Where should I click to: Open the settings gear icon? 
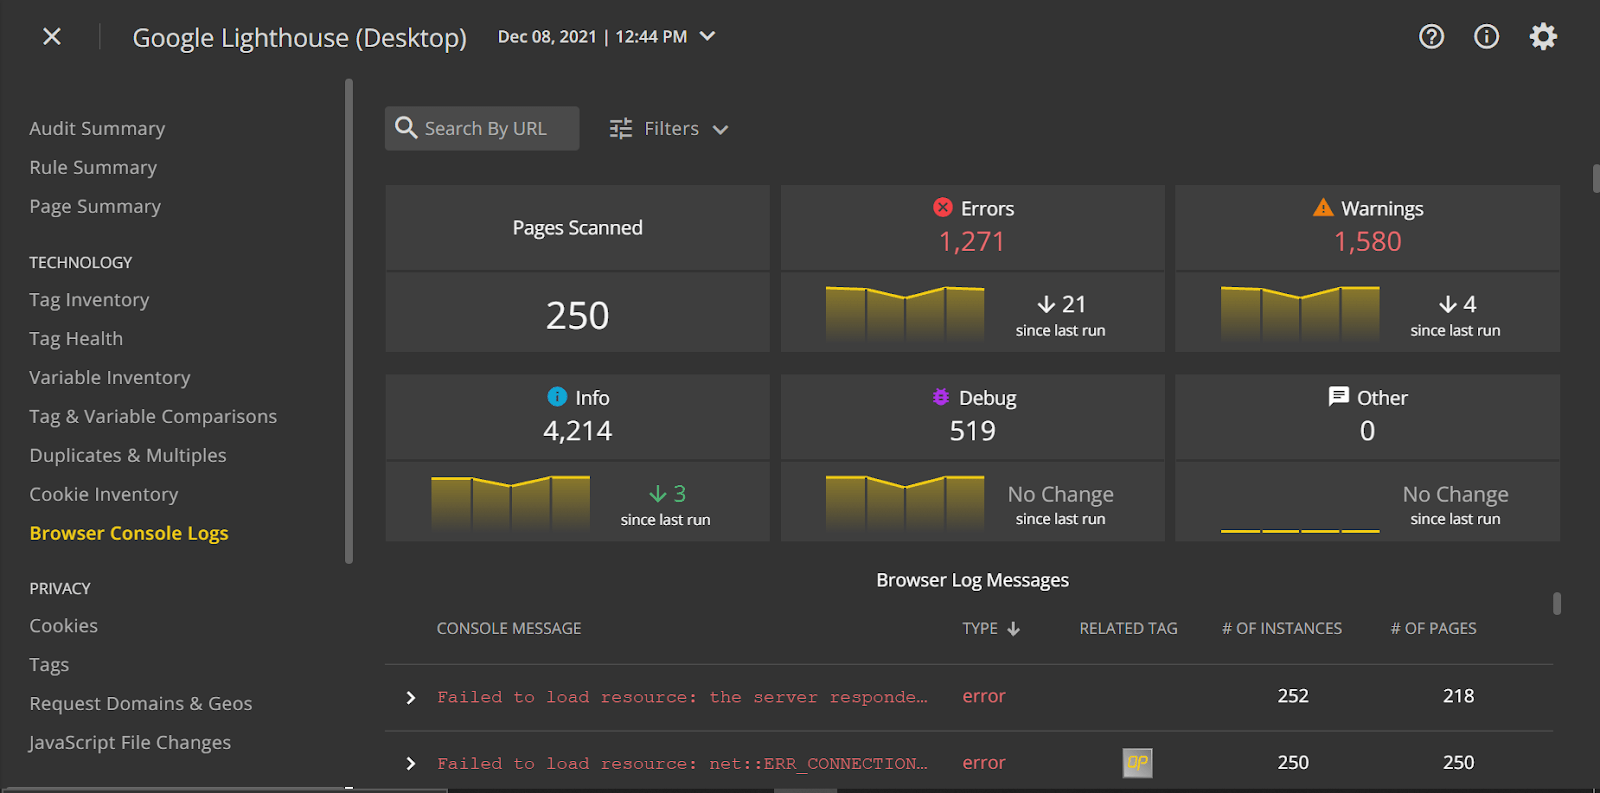(x=1543, y=37)
